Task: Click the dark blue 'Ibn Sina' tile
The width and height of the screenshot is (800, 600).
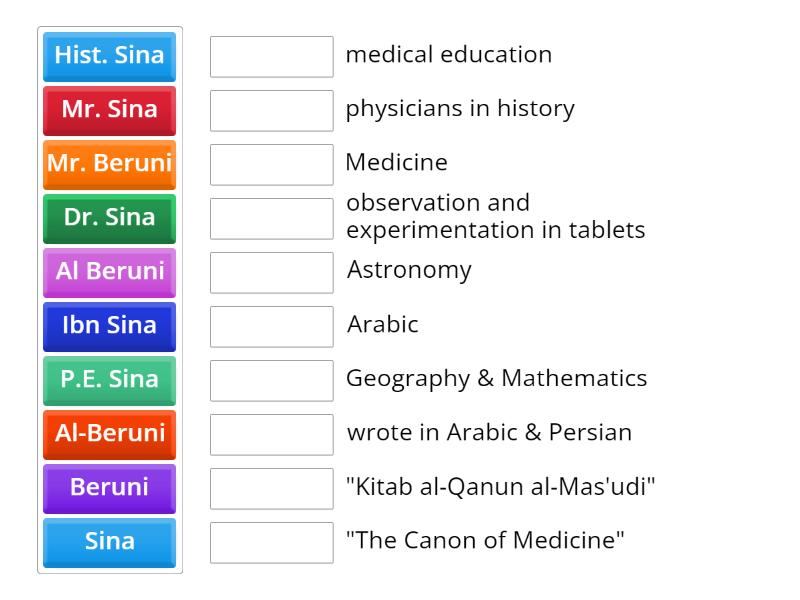Action: click(109, 327)
